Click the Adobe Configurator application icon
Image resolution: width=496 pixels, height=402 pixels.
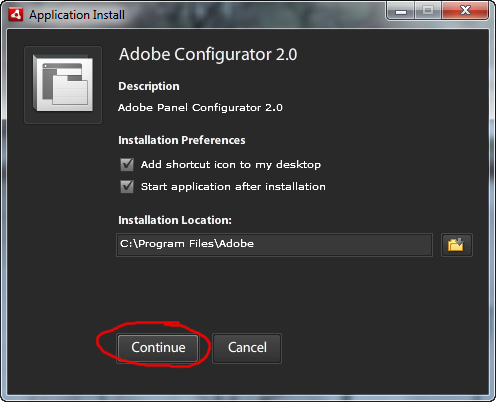click(x=63, y=85)
